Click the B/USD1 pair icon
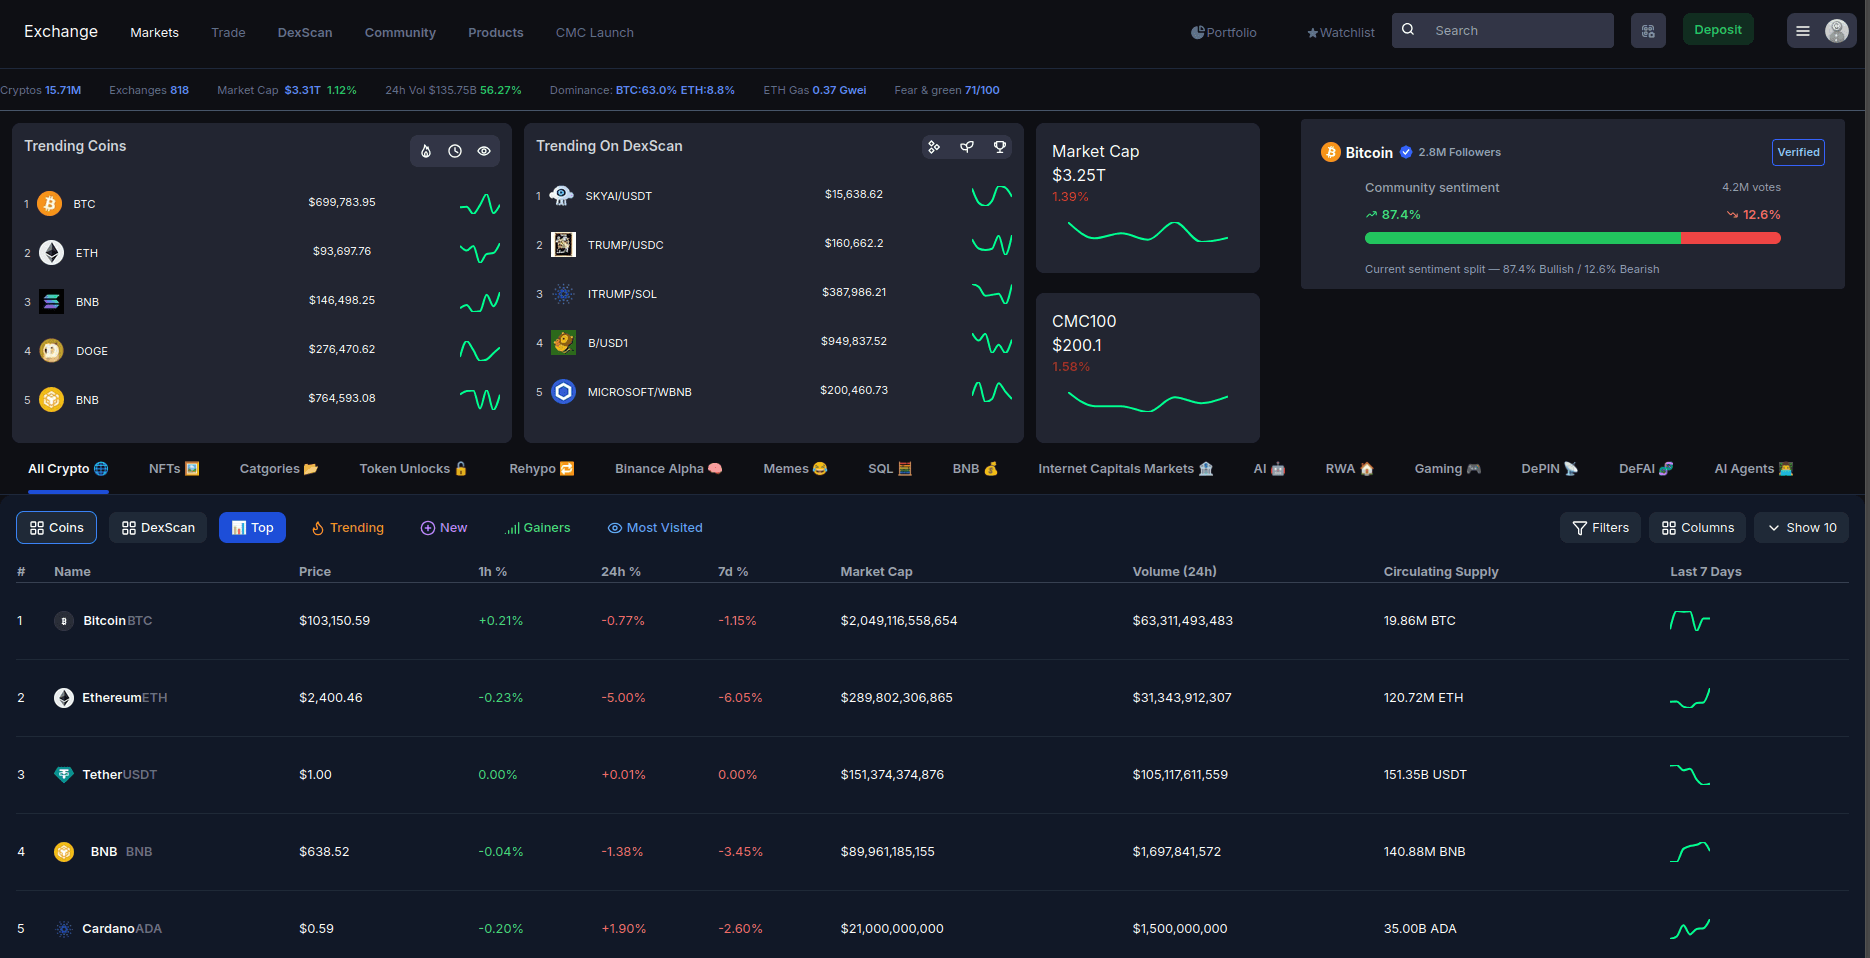The width and height of the screenshot is (1870, 958). tap(563, 343)
